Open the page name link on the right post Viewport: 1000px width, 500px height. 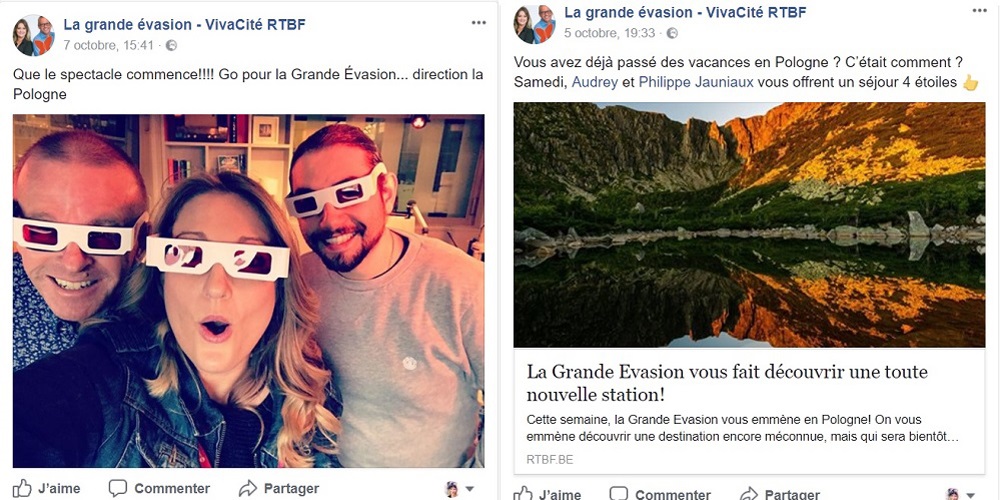[686, 12]
